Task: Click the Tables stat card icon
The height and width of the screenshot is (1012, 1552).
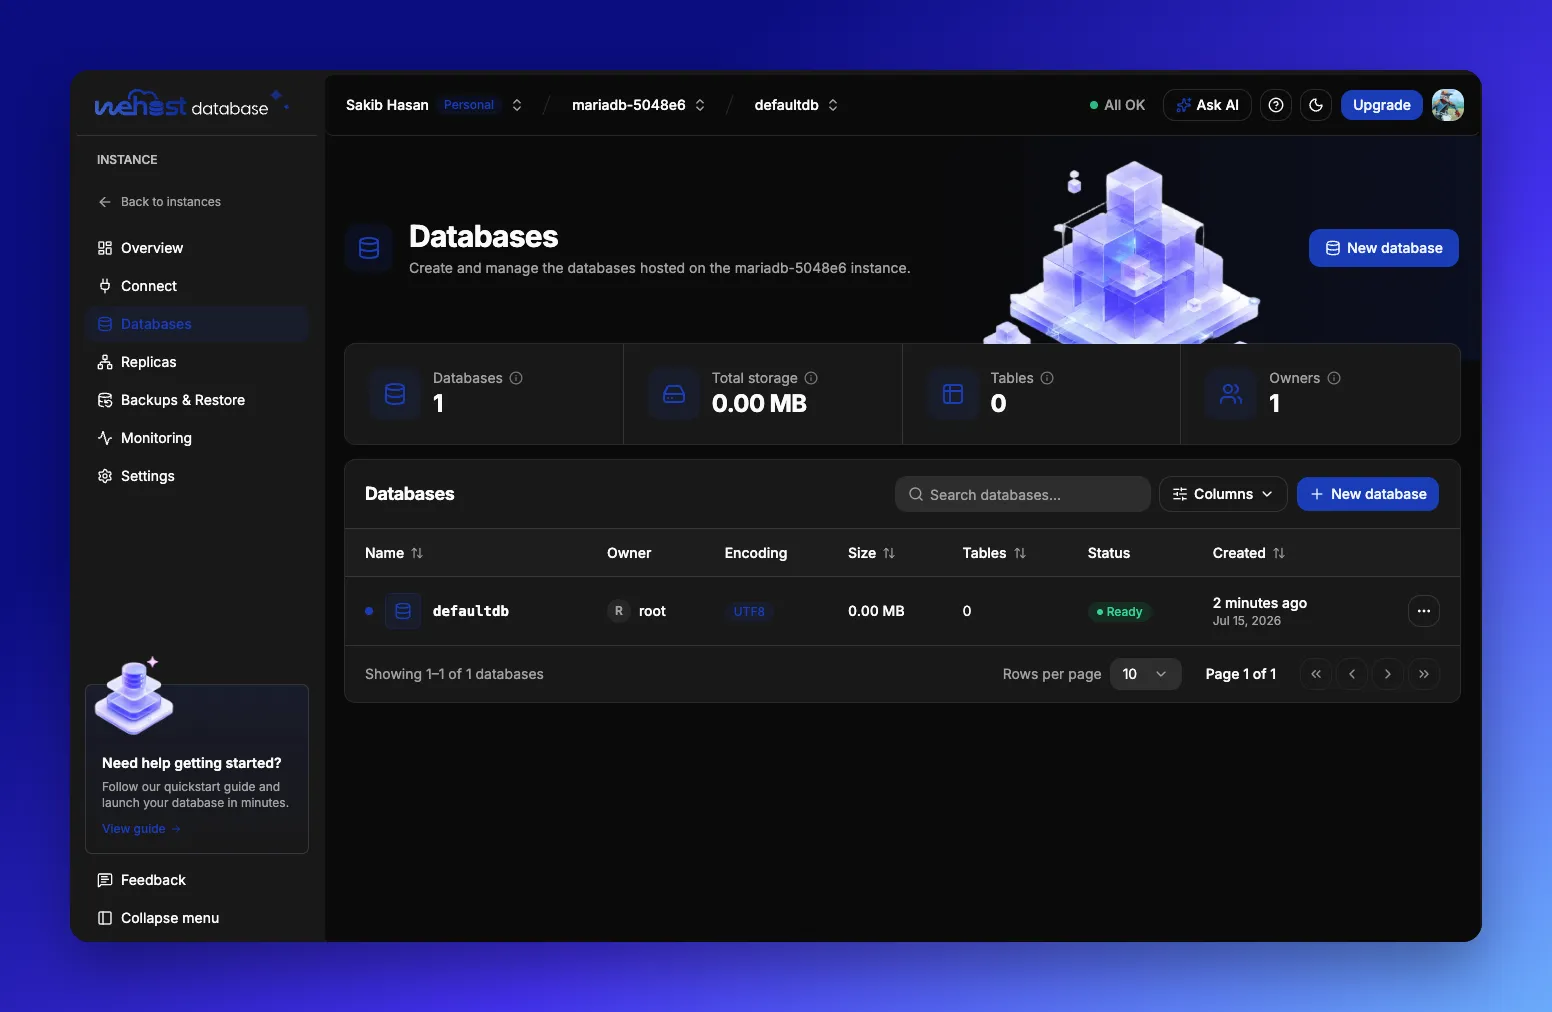Action: [953, 394]
